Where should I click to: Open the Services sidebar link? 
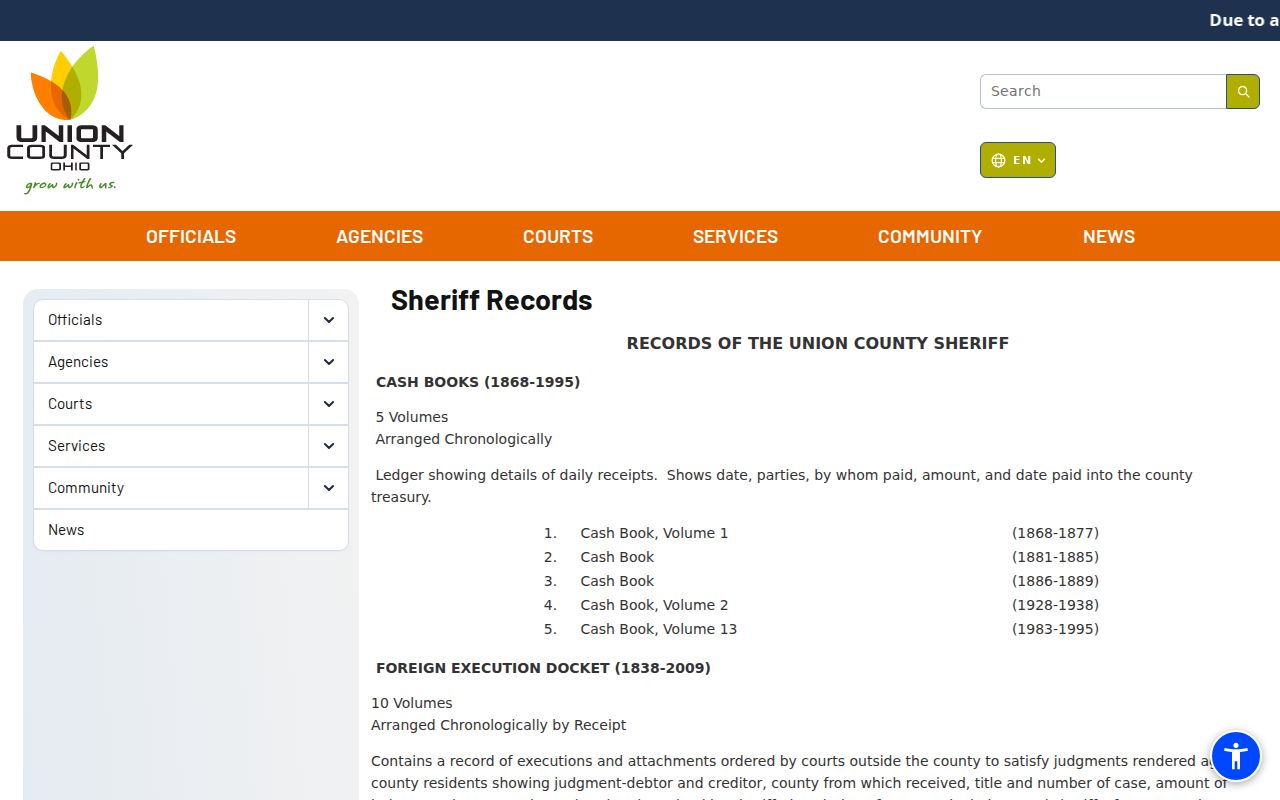click(171, 446)
